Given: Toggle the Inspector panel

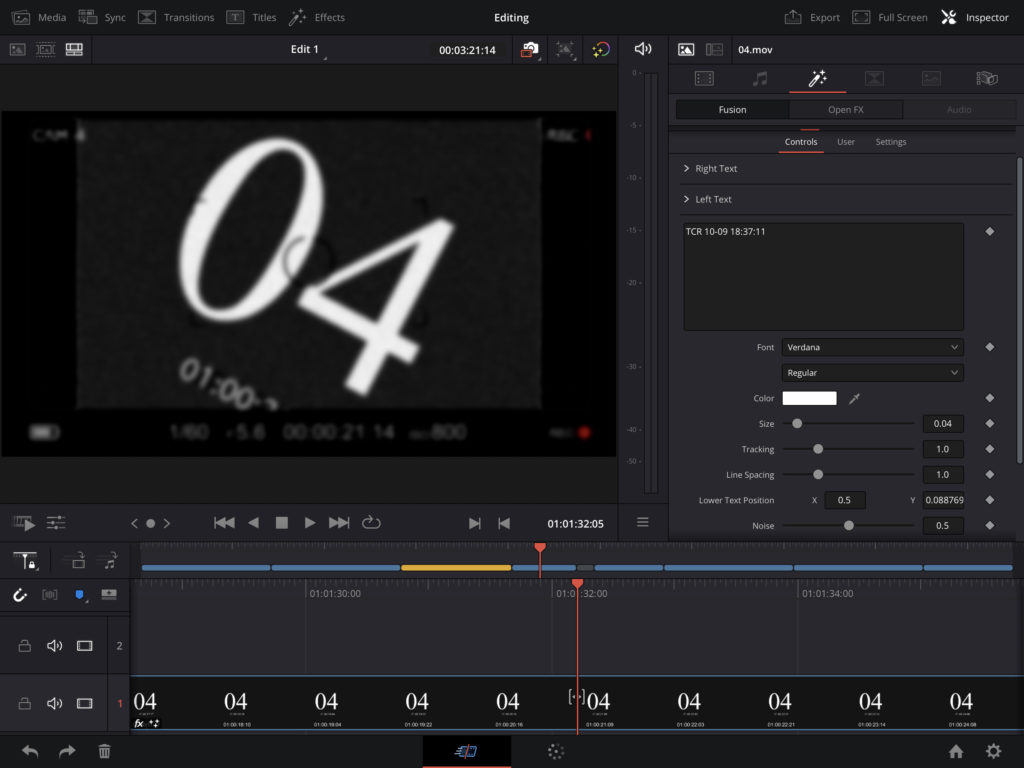Looking at the screenshot, I should [x=974, y=18].
